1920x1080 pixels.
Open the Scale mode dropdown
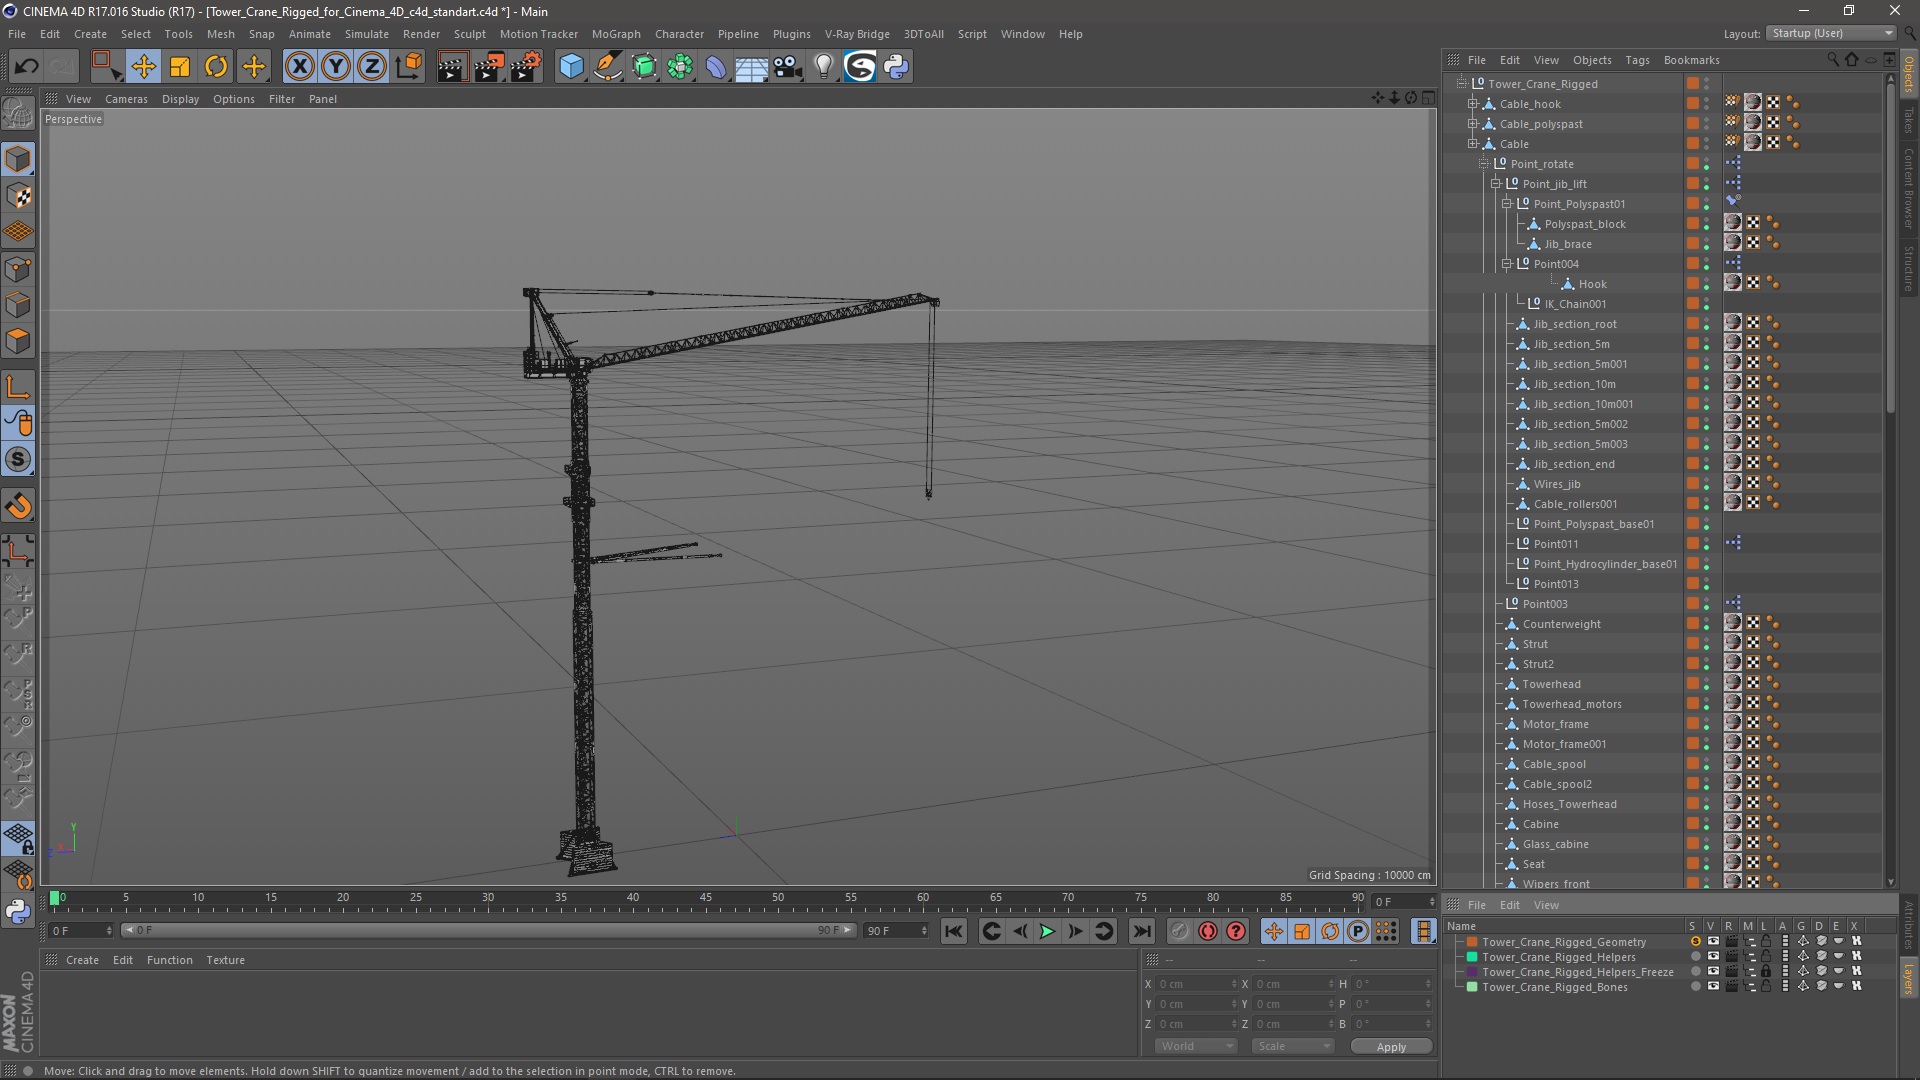click(x=1293, y=1046)
